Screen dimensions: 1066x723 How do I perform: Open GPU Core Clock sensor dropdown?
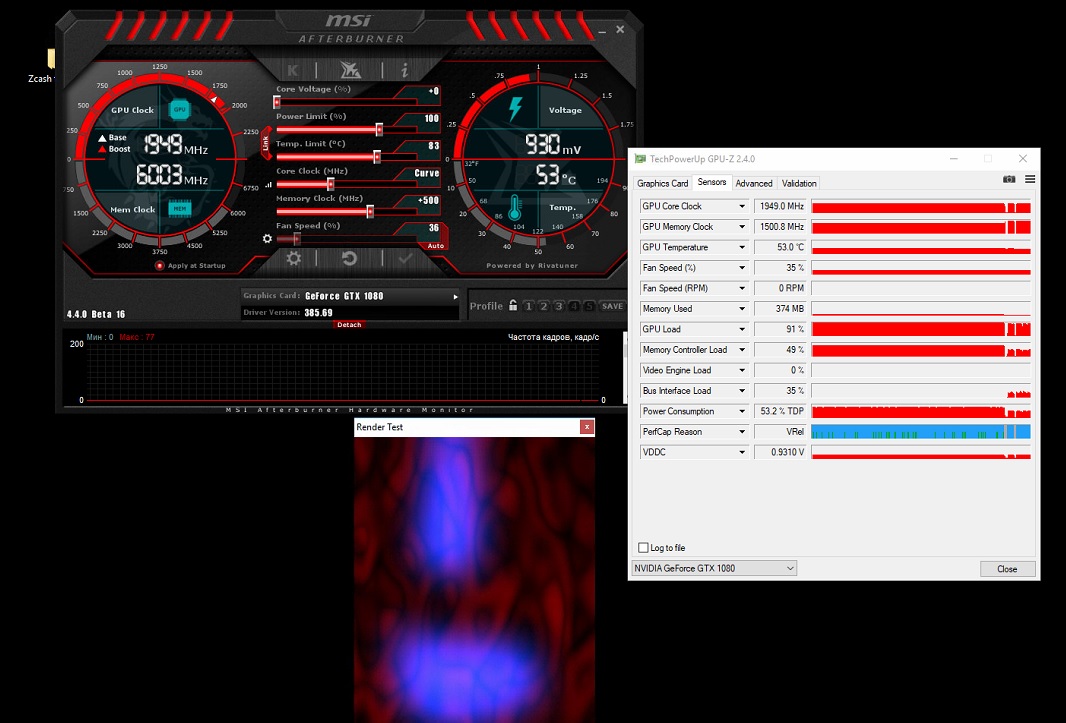pos(742,206)
